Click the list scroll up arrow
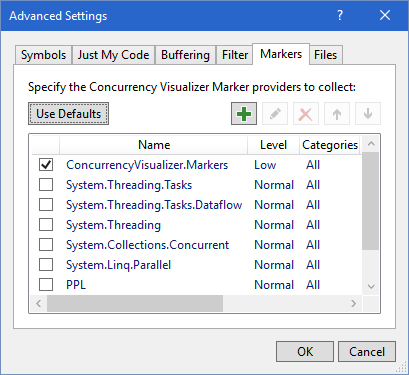Screen dimensions: 409x375 [x=371, y=144]
